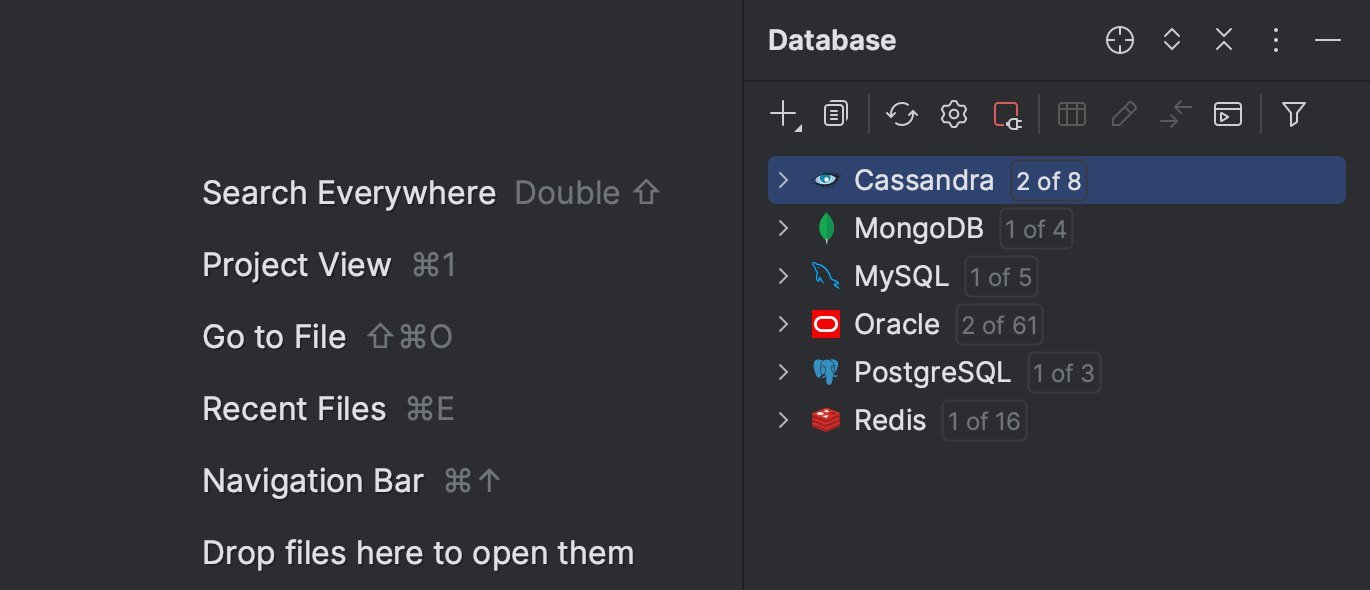1370x590 pixels.
Task: Select the locate crosshair icon in the panel header
Action: coord(1119,40)
